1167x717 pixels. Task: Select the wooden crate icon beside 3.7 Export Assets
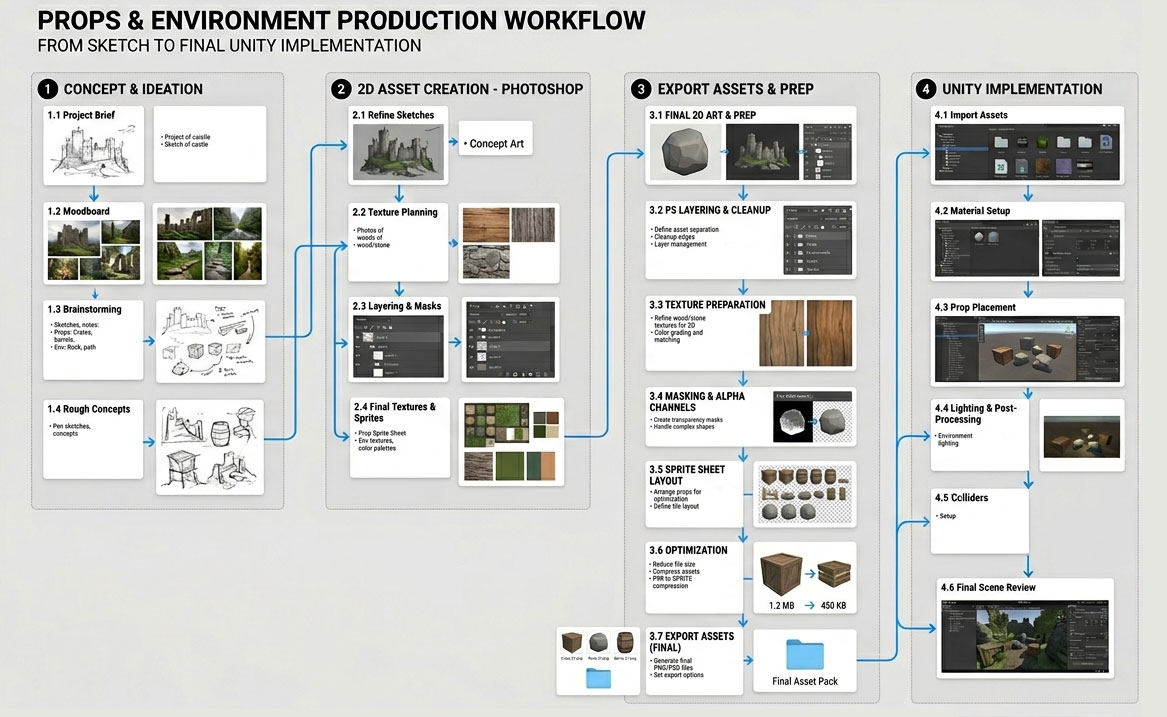572,643
